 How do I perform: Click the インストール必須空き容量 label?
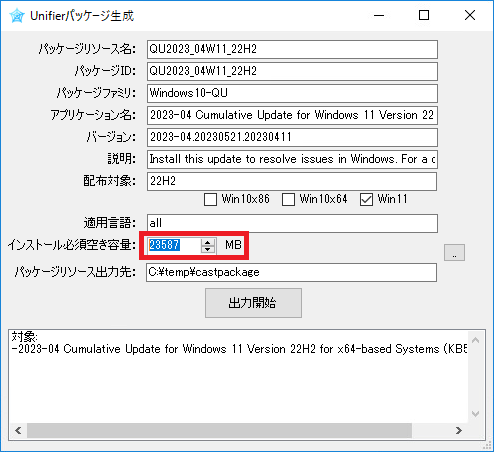[71, 245]
